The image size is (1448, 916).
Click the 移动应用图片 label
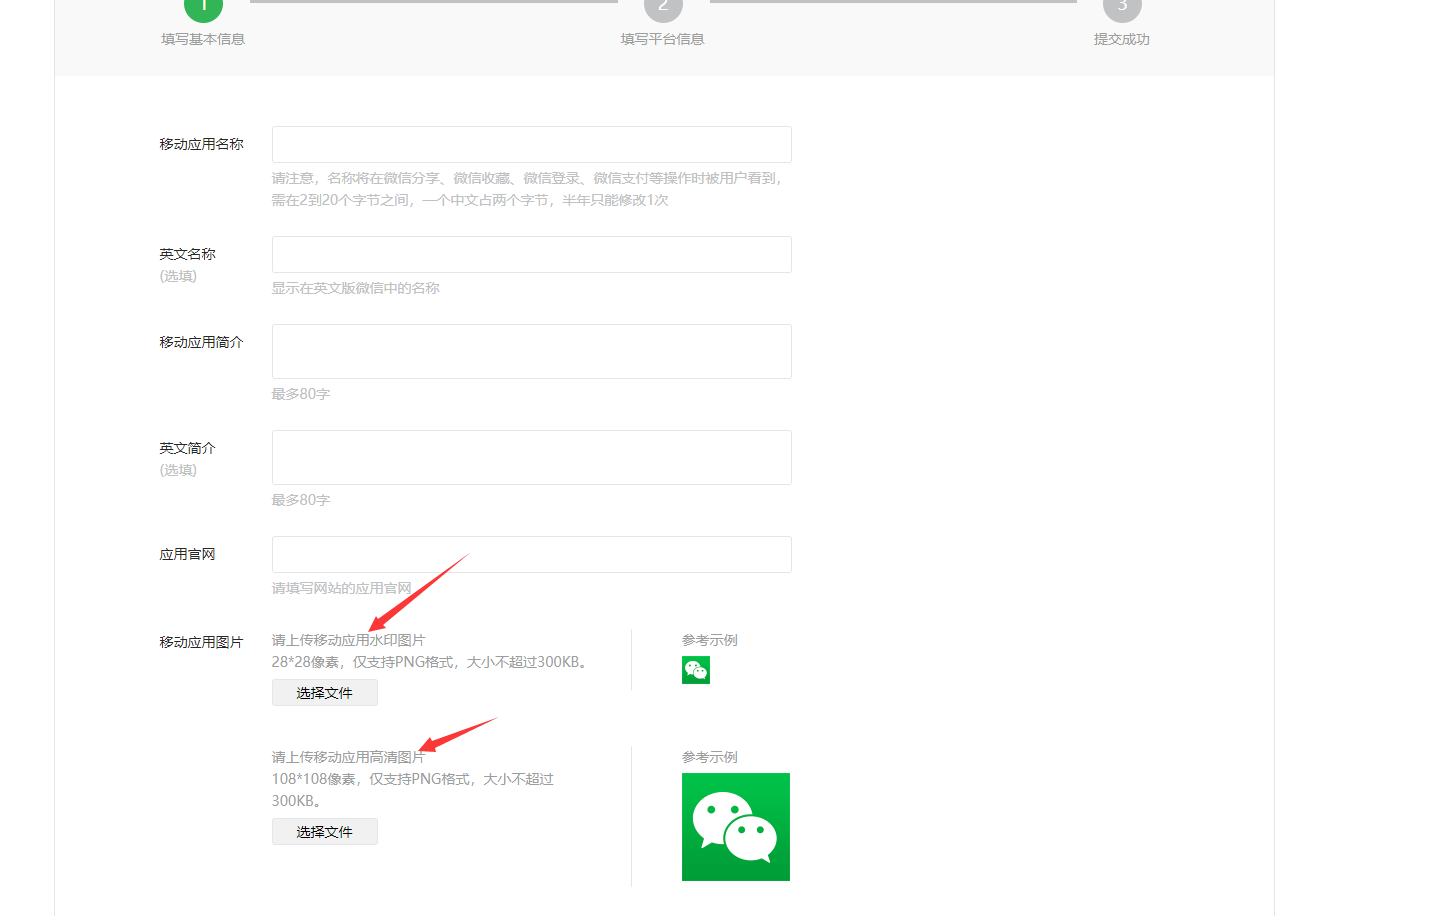coord(202,642)
